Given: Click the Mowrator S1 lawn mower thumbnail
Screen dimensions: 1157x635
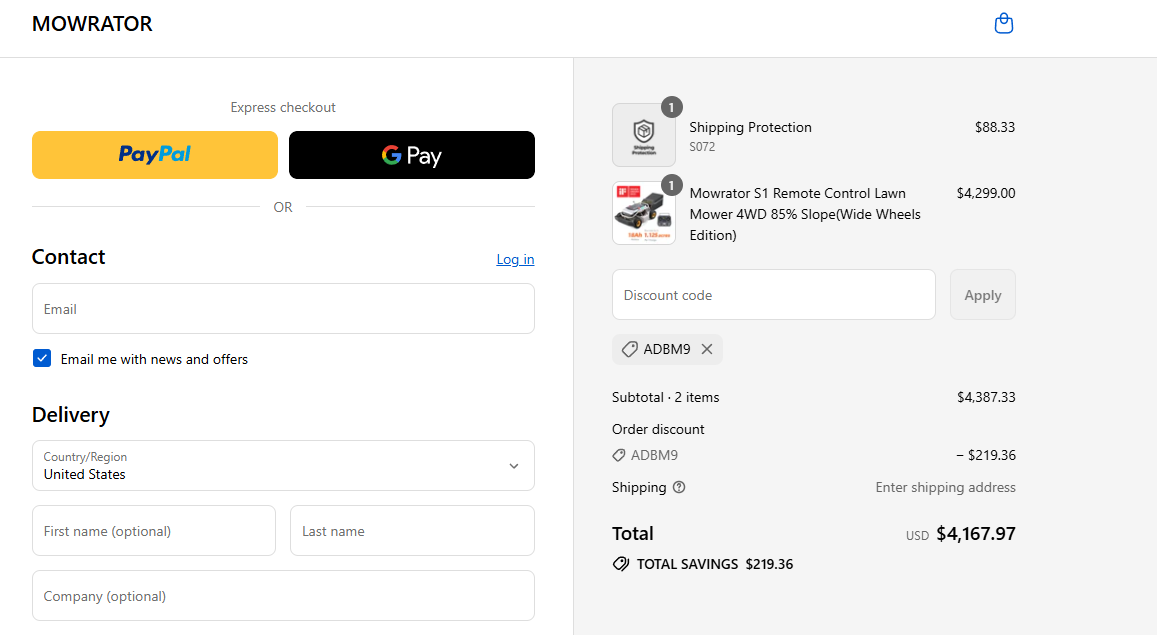Looking at the screenshot, I should pyautogui.click(x=643, y=213).
